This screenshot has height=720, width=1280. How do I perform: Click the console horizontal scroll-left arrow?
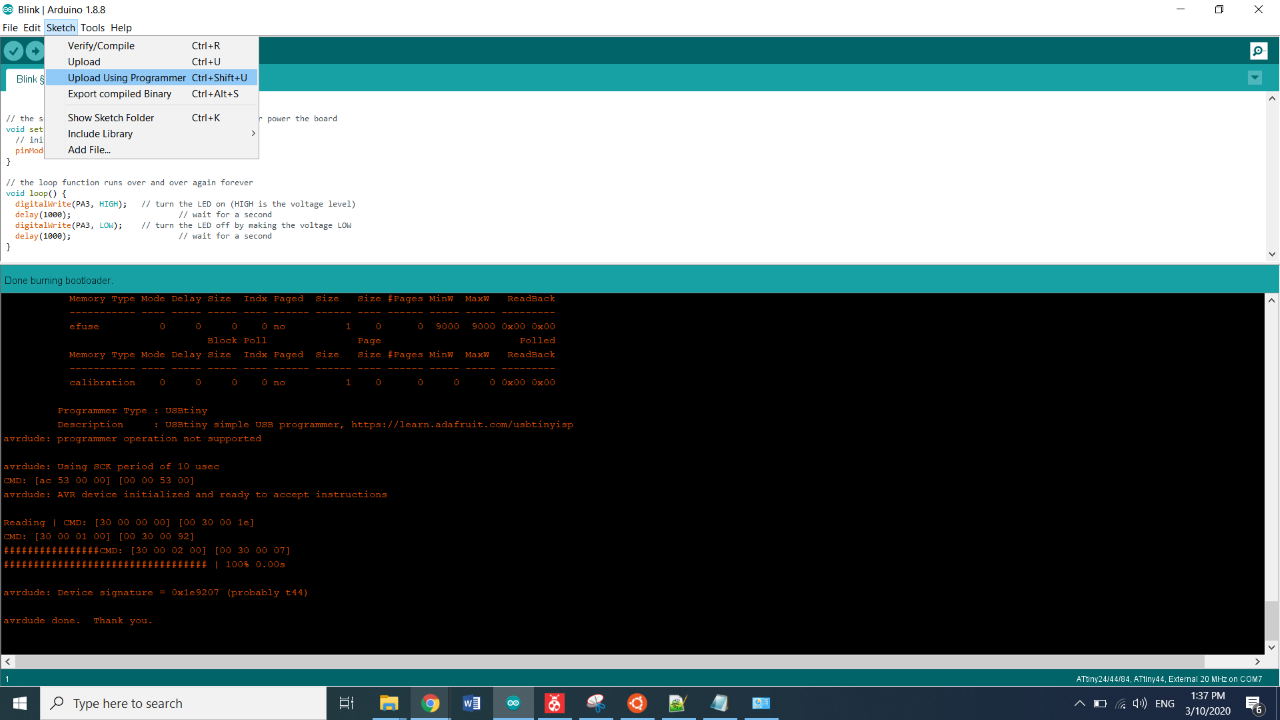point(7,661)
